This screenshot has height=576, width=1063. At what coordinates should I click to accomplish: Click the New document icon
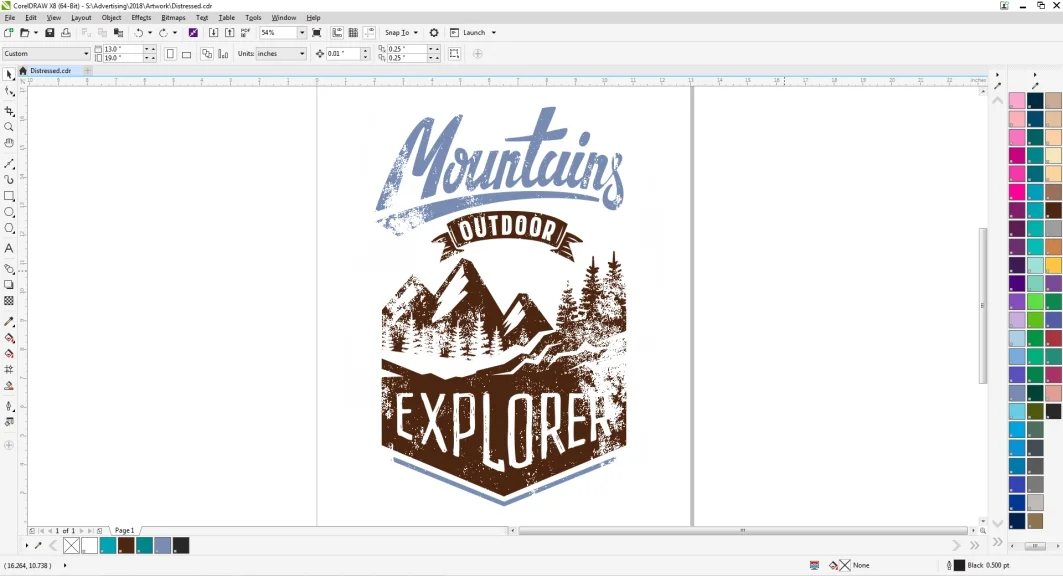[x=9, y=33]
